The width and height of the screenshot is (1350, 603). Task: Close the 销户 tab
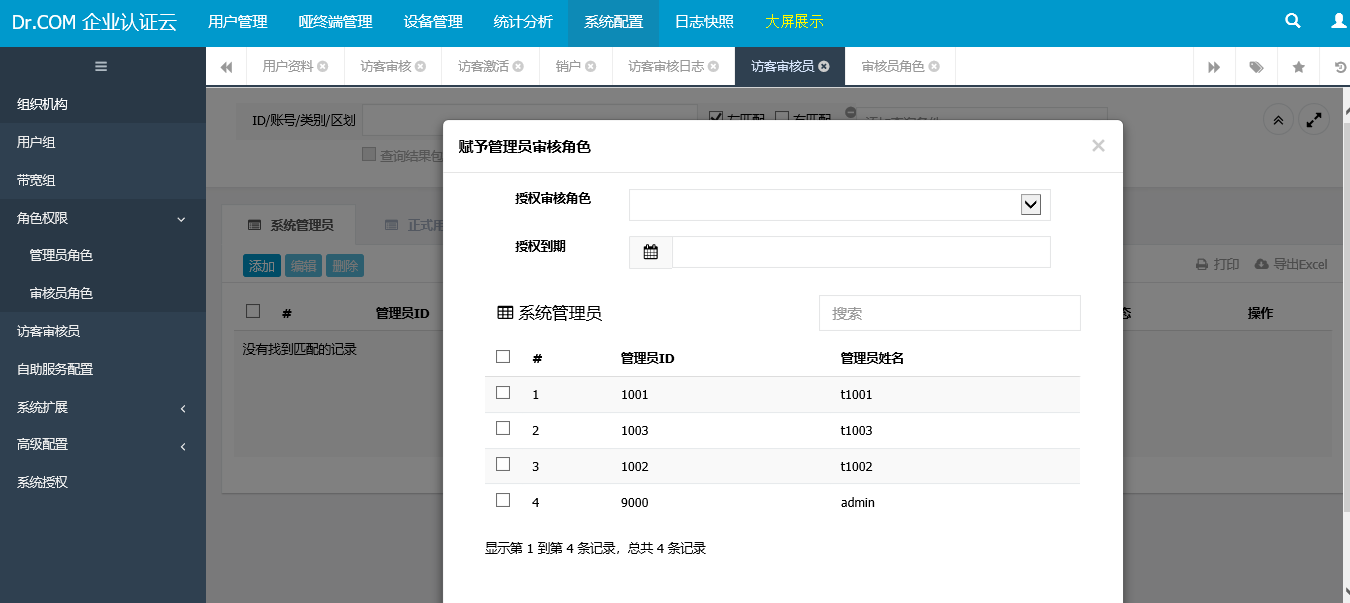click(x=591, y=67)
